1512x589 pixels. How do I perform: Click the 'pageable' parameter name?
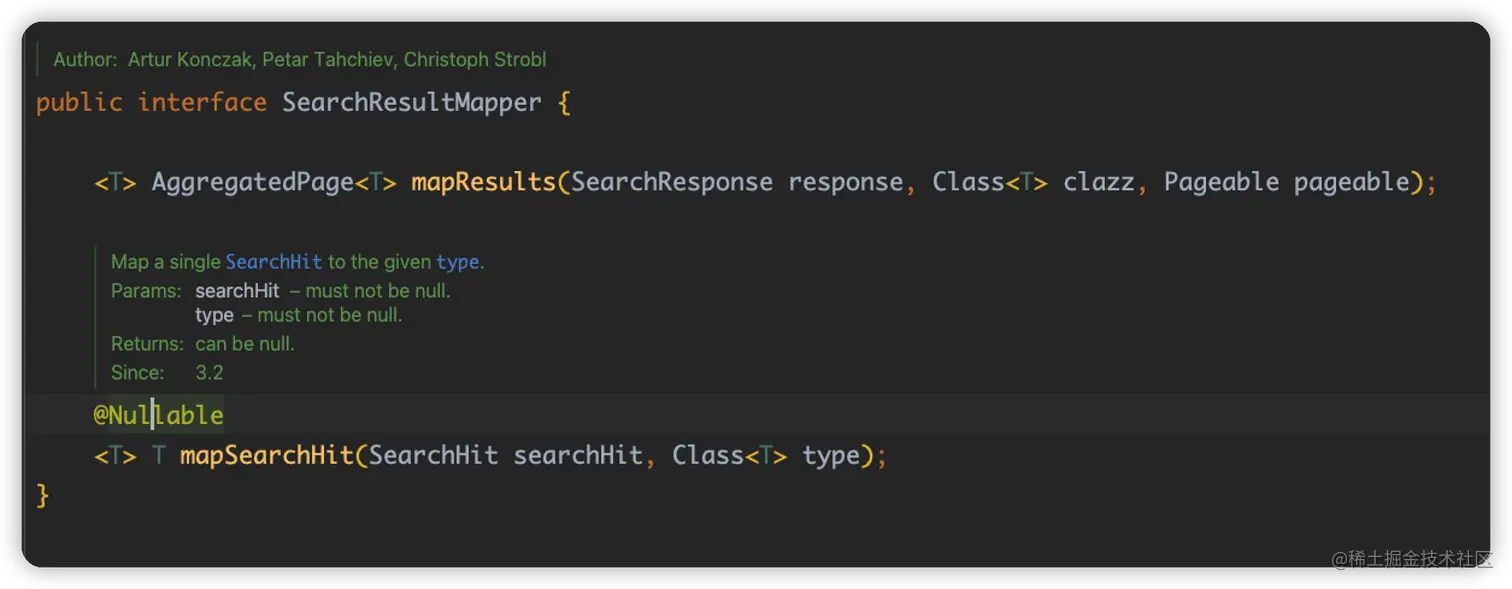point(1351,182)
